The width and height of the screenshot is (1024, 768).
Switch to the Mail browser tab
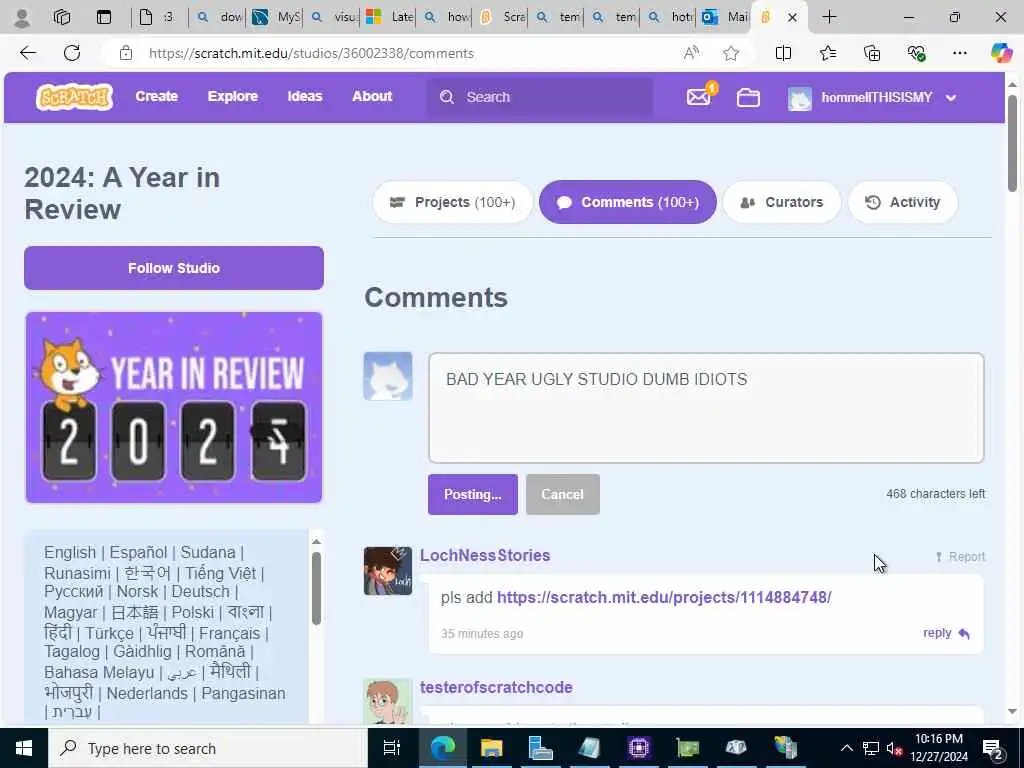click(724, 17)
